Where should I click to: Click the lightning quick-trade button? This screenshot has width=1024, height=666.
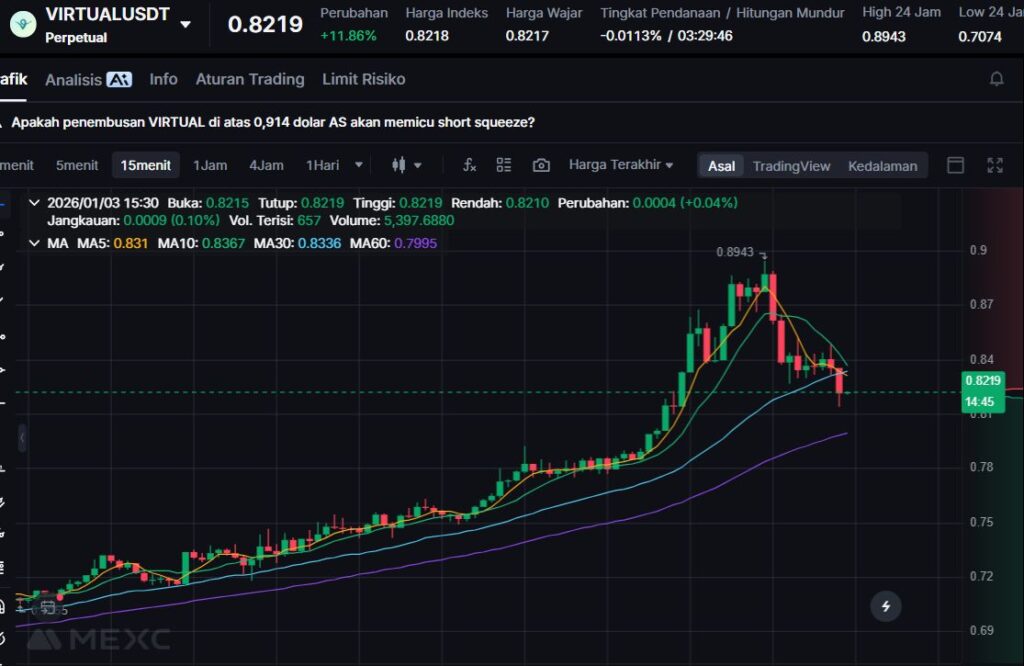click(x=885, y=605)
